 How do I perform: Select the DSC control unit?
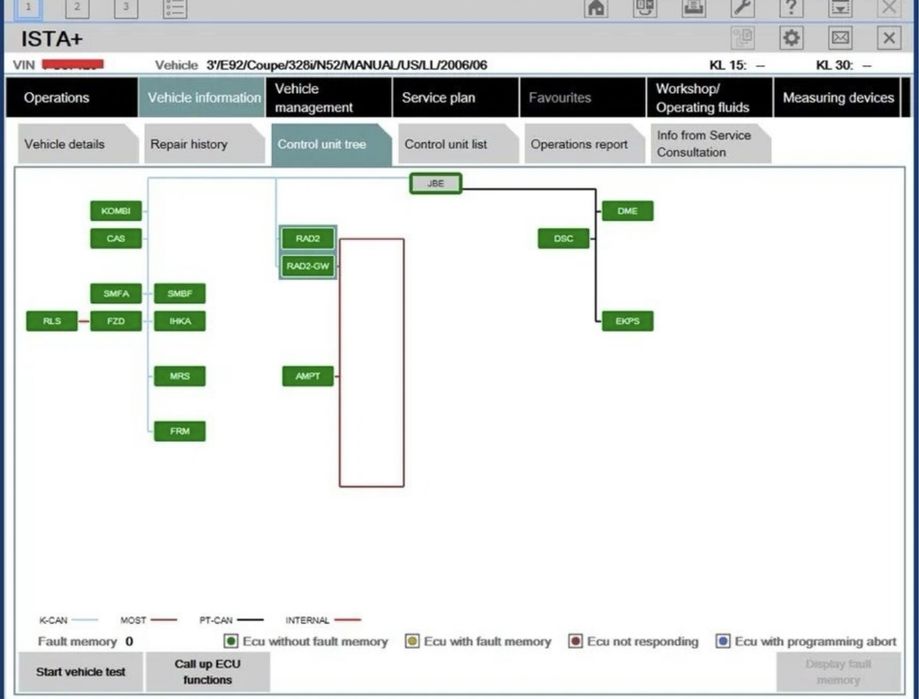pos(563,238)
